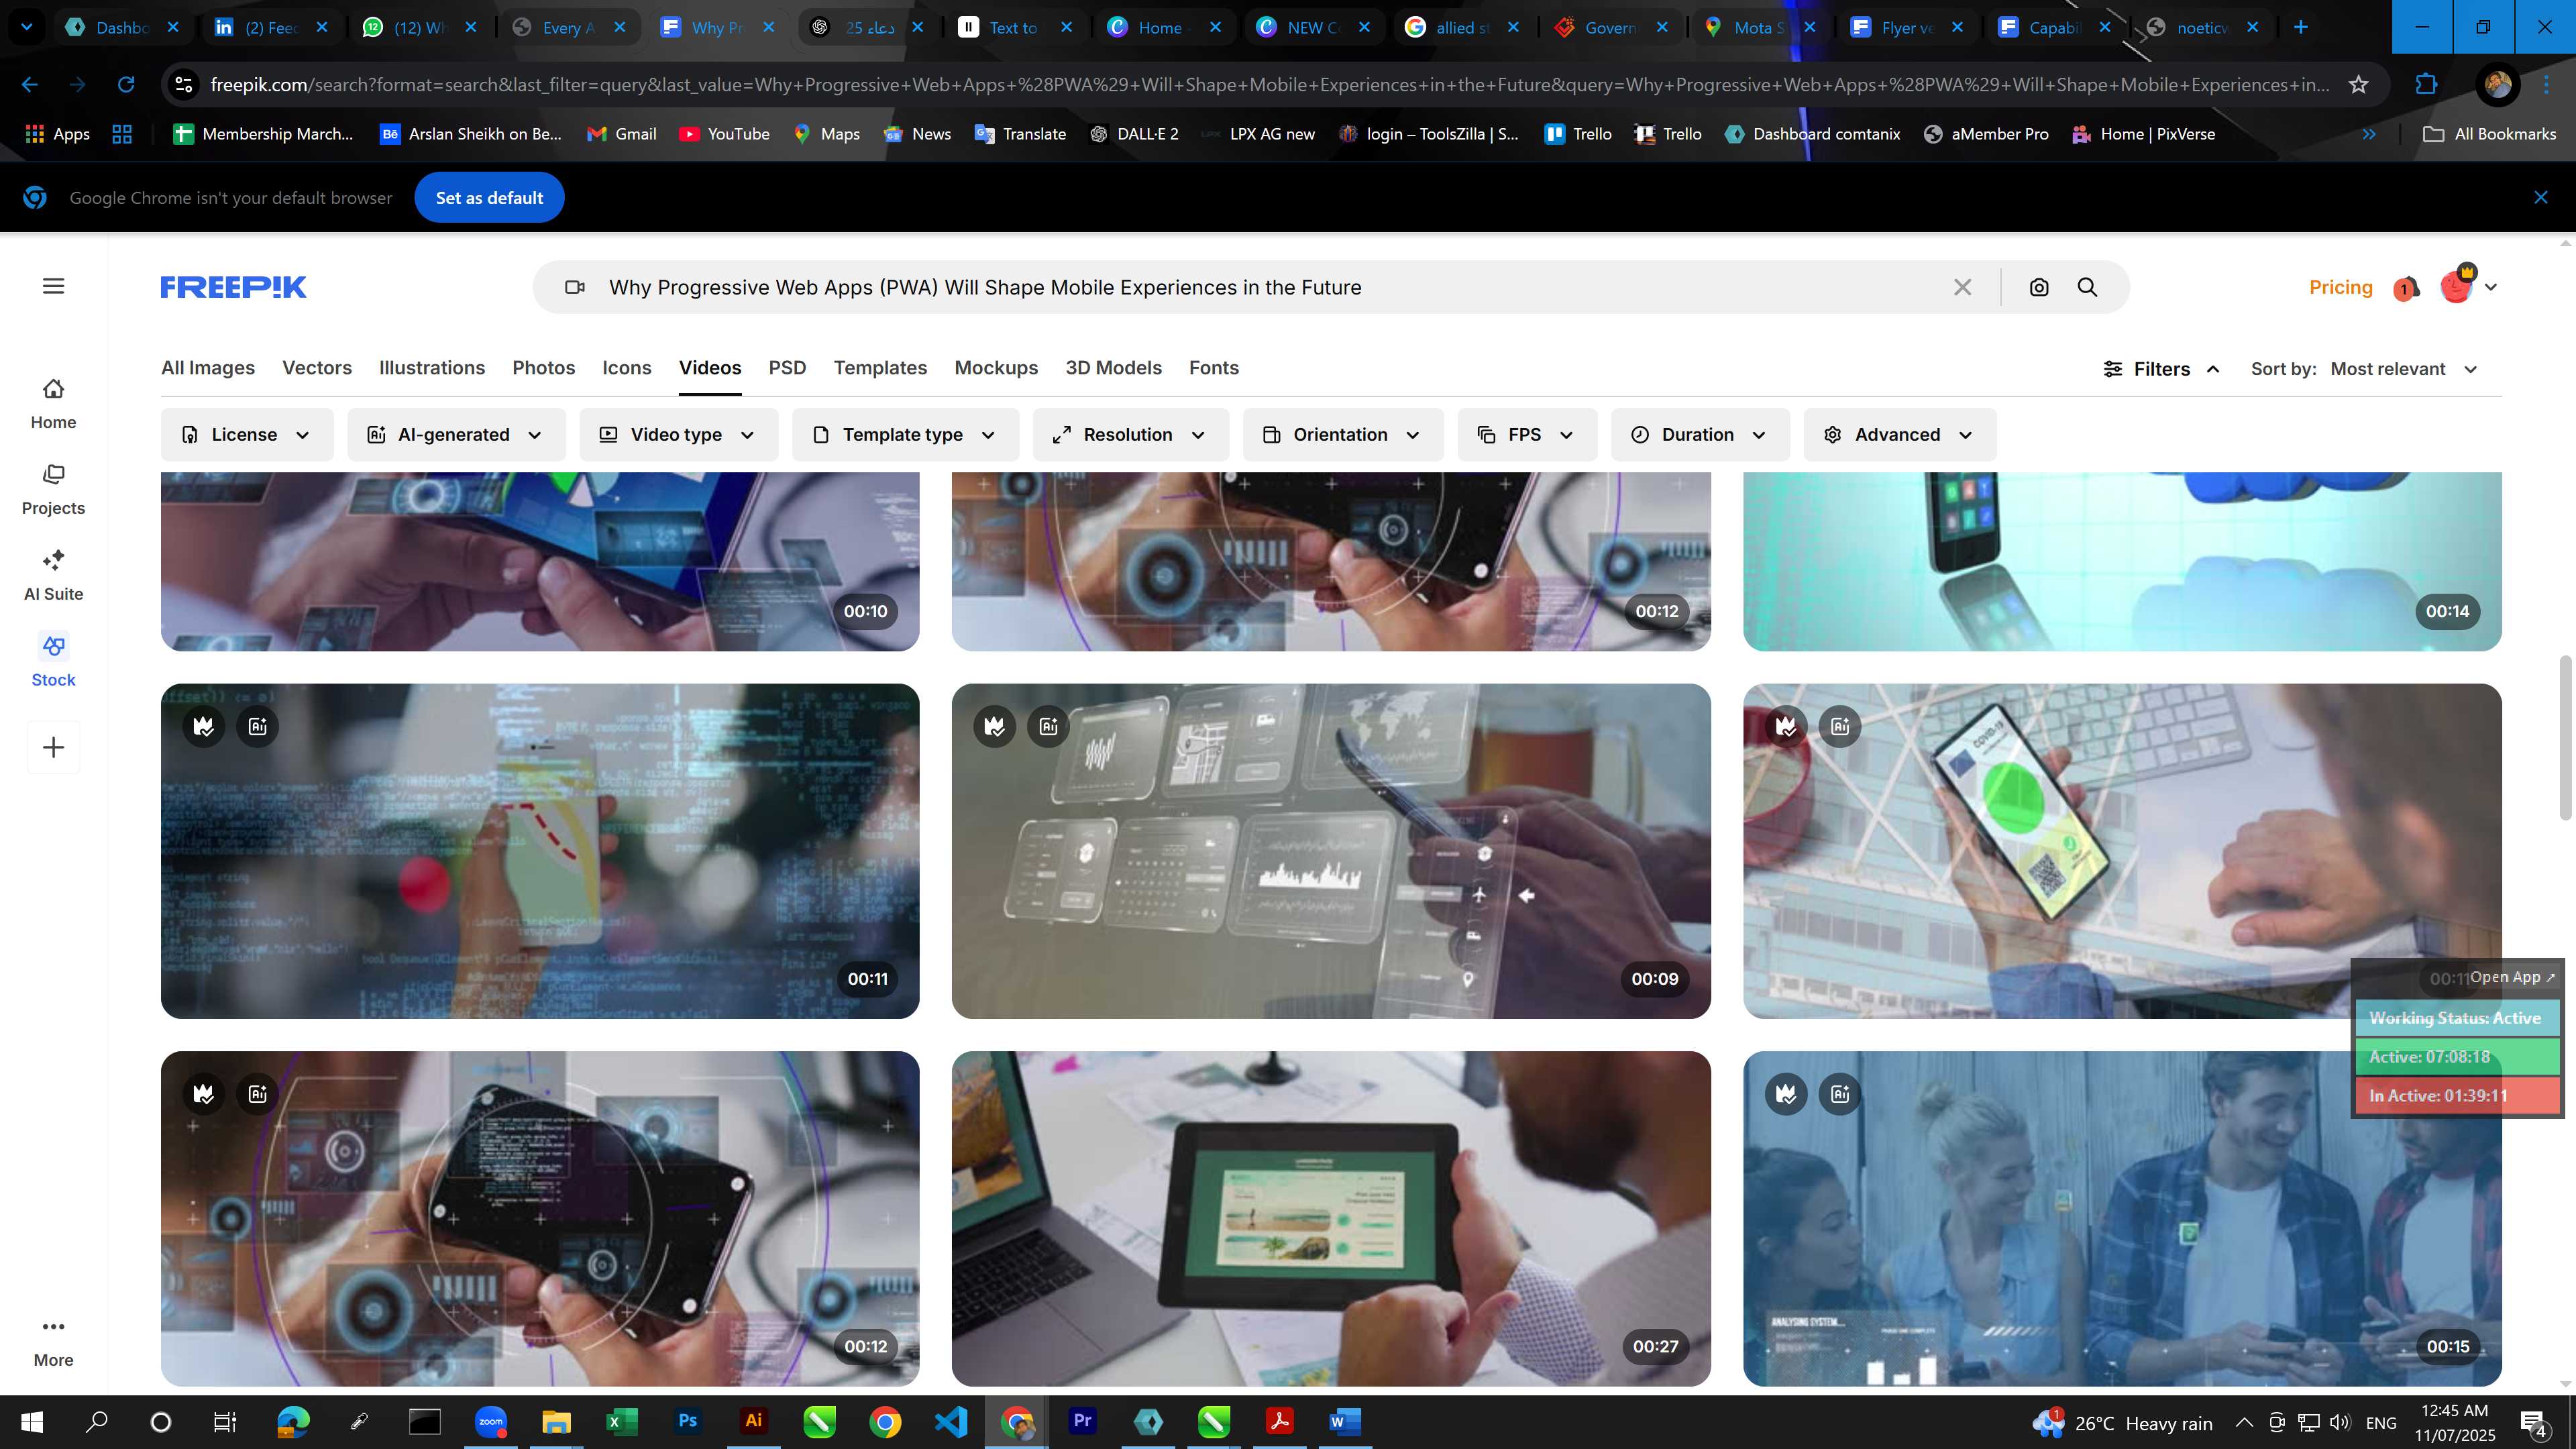2576x1449 pixels.
Task: Open the Chrome extensions puzzle icon
Action: 2426,84
